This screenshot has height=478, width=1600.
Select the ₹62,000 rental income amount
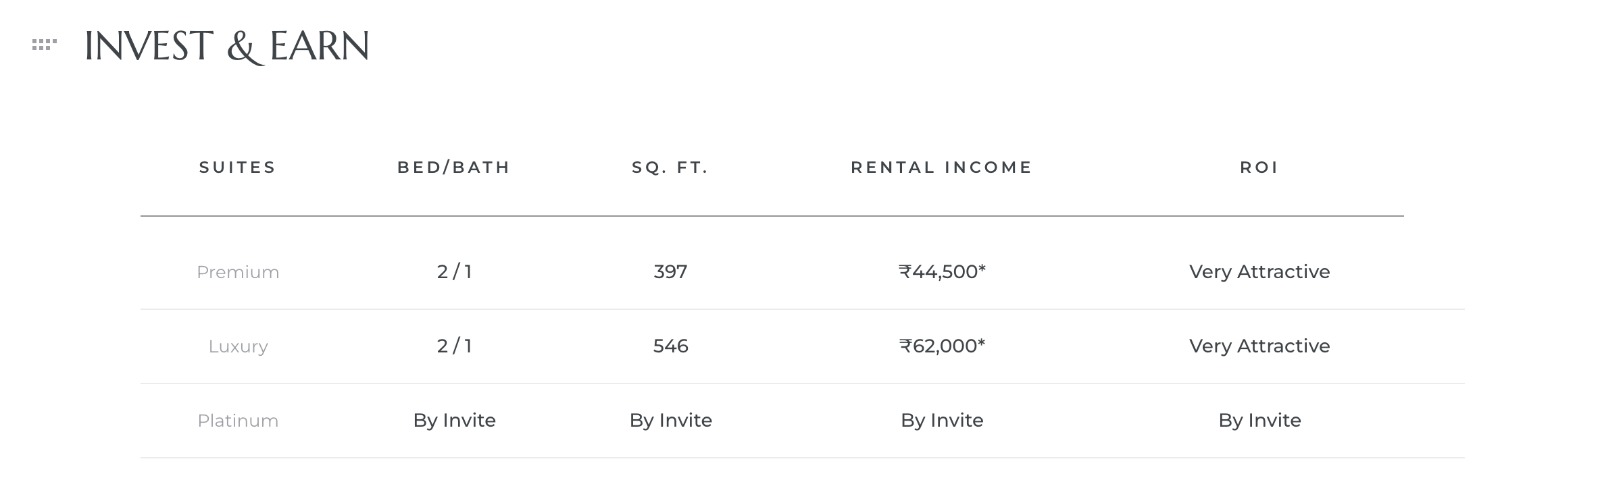(942, 346)
